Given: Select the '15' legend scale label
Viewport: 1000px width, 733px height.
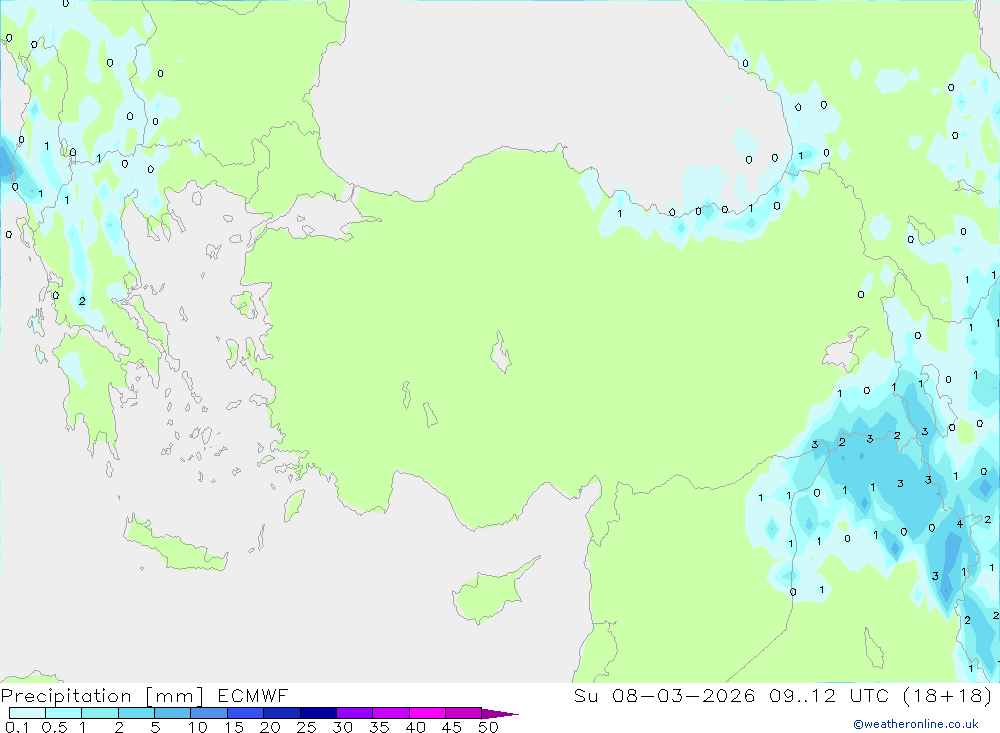Looking at the screenshot, I should (234, 727).
